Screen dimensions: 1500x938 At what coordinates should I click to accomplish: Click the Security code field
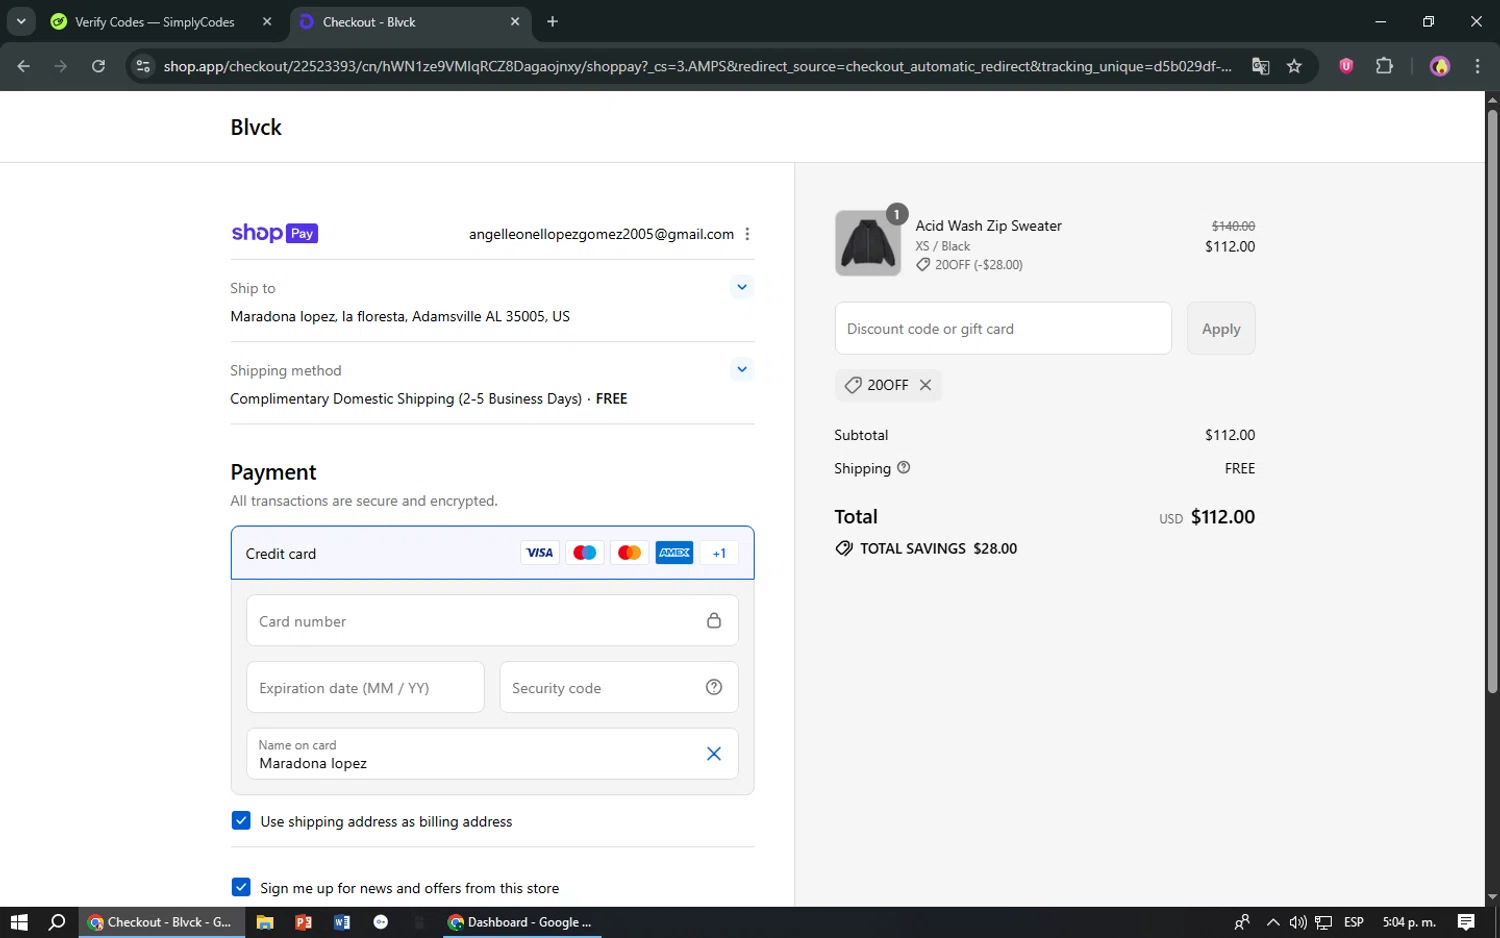click(x=619, y=687)
